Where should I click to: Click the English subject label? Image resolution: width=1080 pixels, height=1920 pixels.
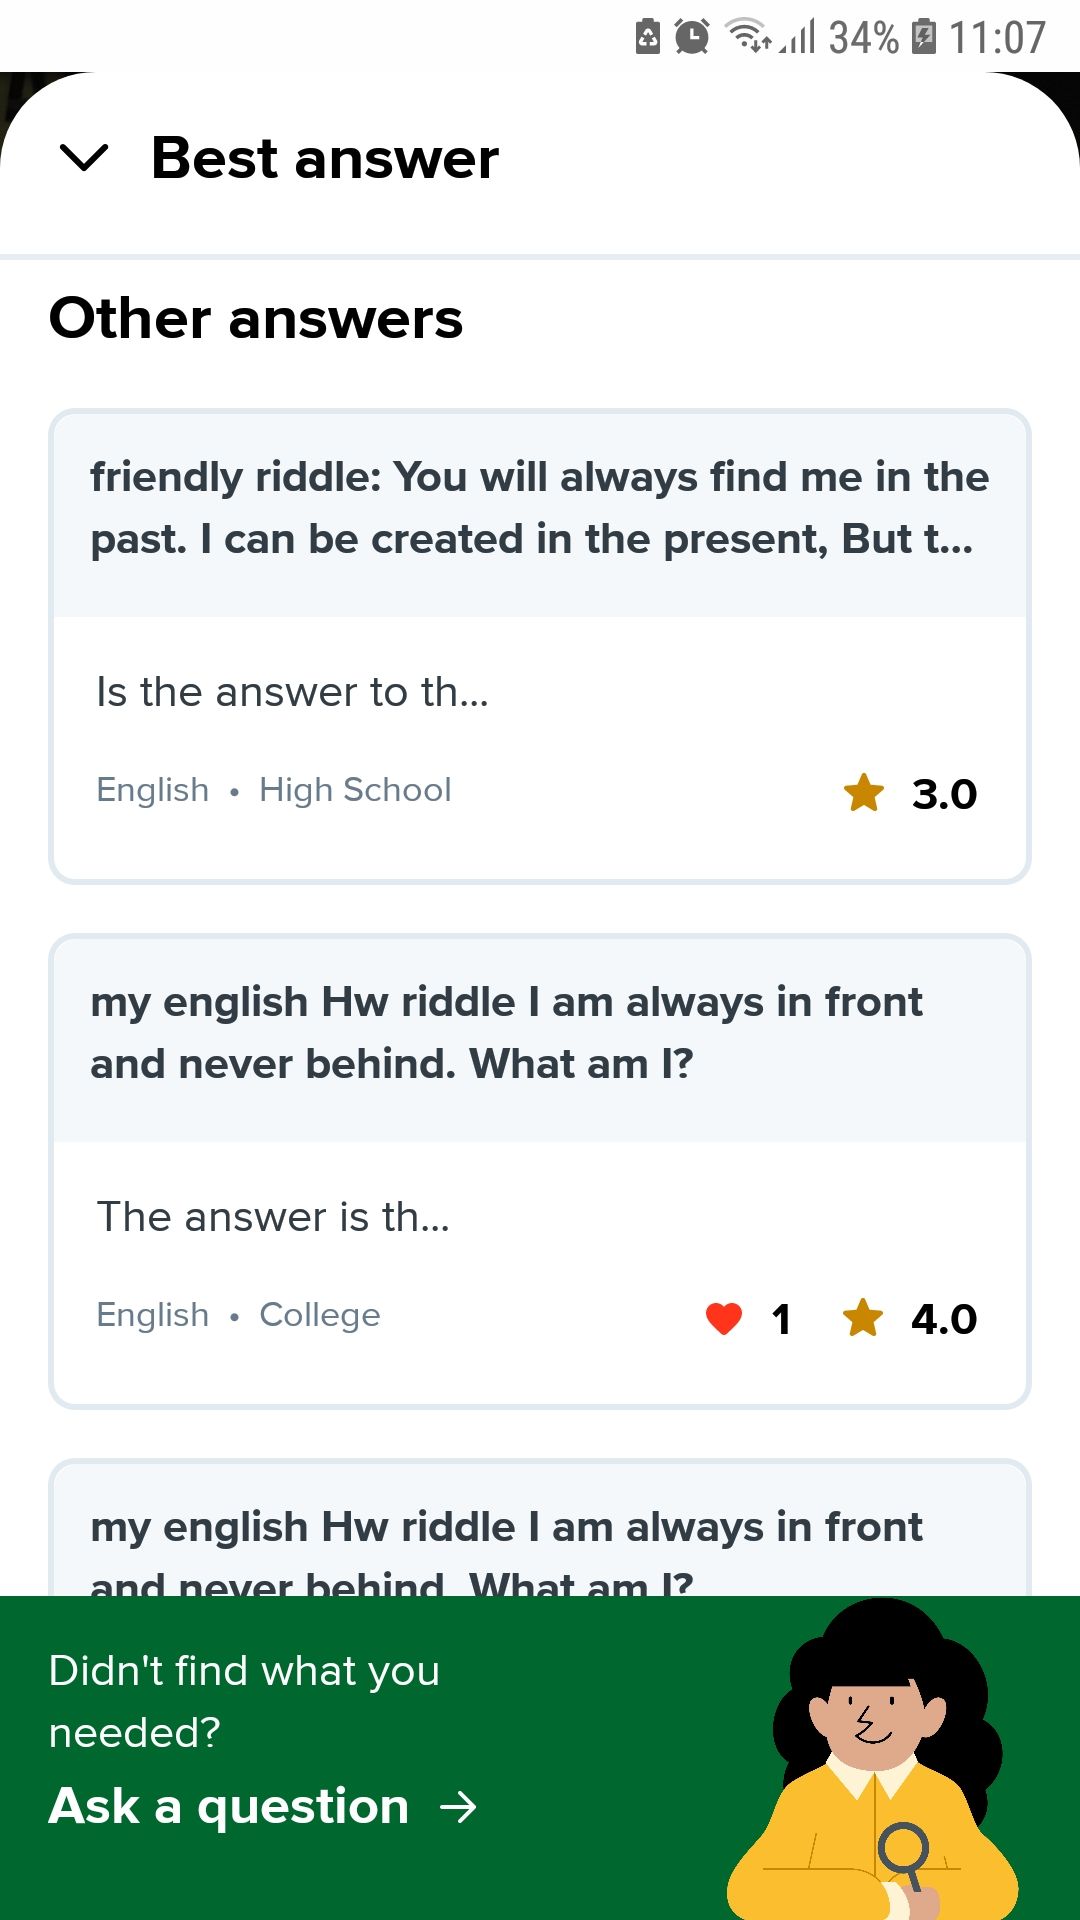(x=151, y=789)
